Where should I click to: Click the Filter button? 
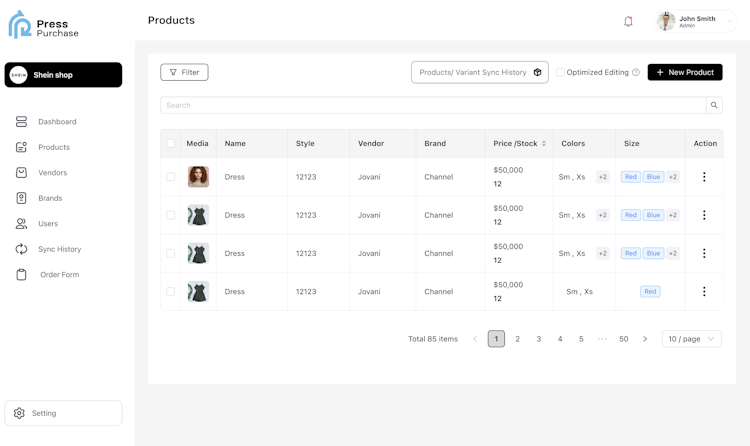(184, 72)
